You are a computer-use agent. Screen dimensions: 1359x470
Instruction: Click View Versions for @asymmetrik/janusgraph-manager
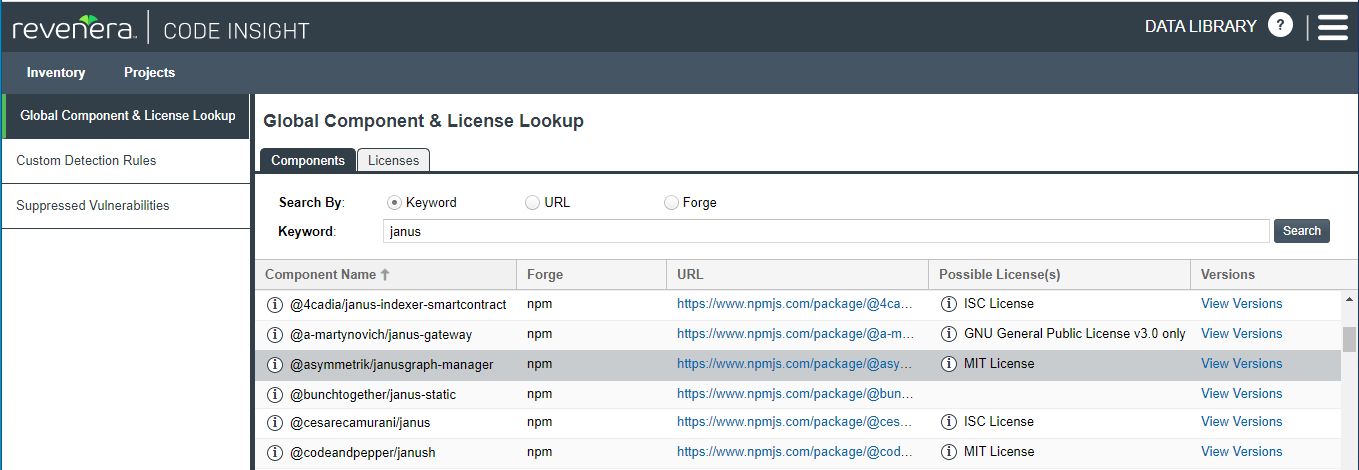coord(1241,364)
